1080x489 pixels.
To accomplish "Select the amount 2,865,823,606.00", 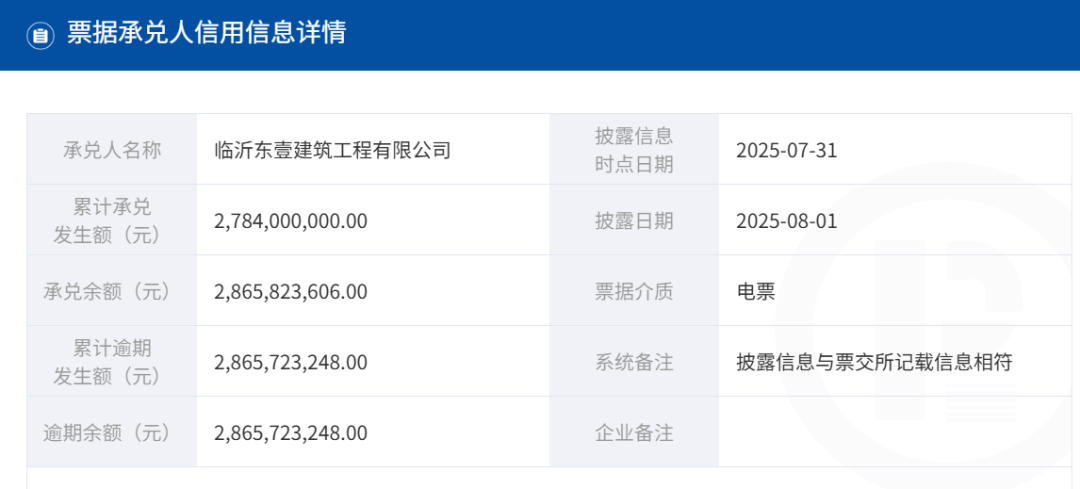I will [x=291, y=292].
